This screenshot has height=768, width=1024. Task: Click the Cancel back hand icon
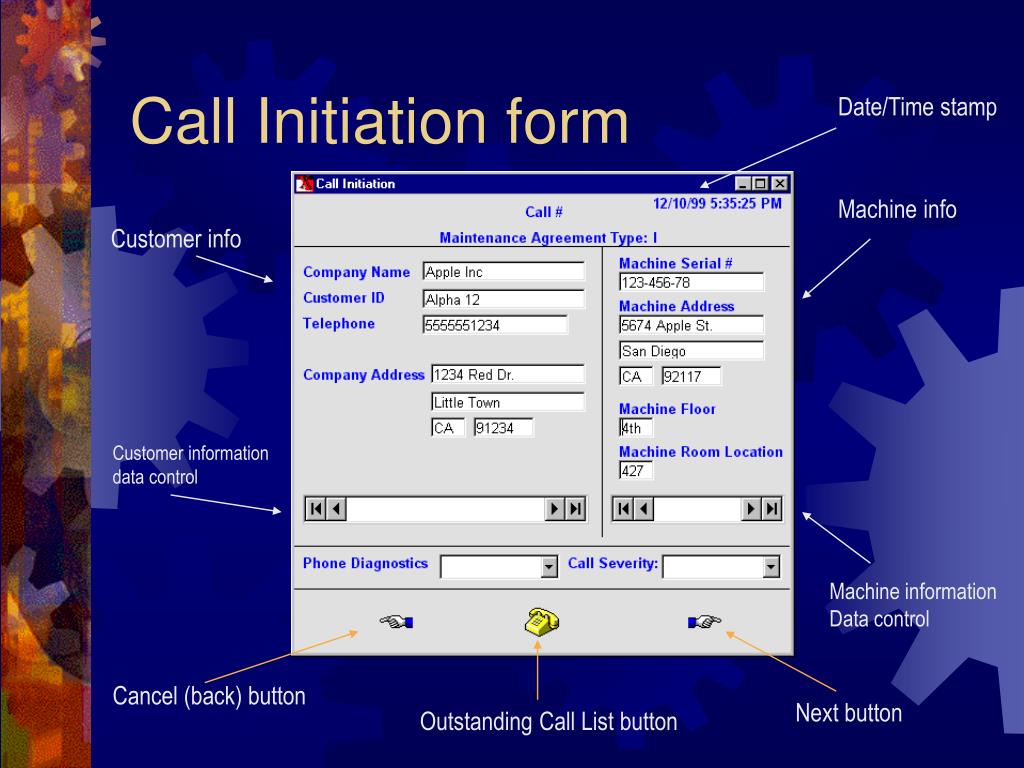pos(396,621)
